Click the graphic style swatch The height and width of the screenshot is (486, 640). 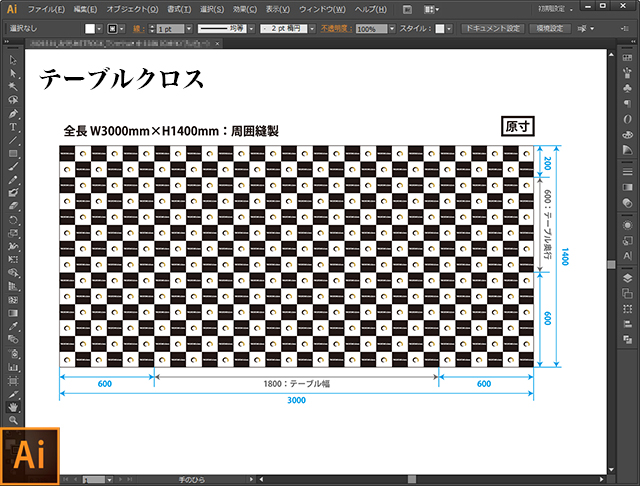(x=440, y=29)
